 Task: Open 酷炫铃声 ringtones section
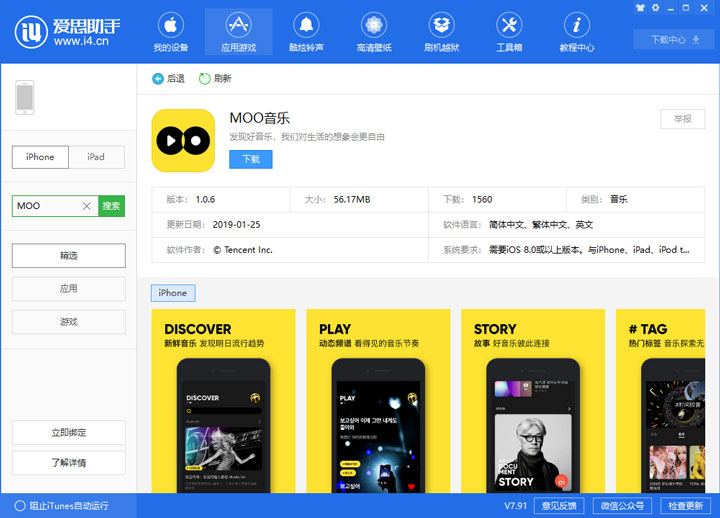click(x=306, y=32)
